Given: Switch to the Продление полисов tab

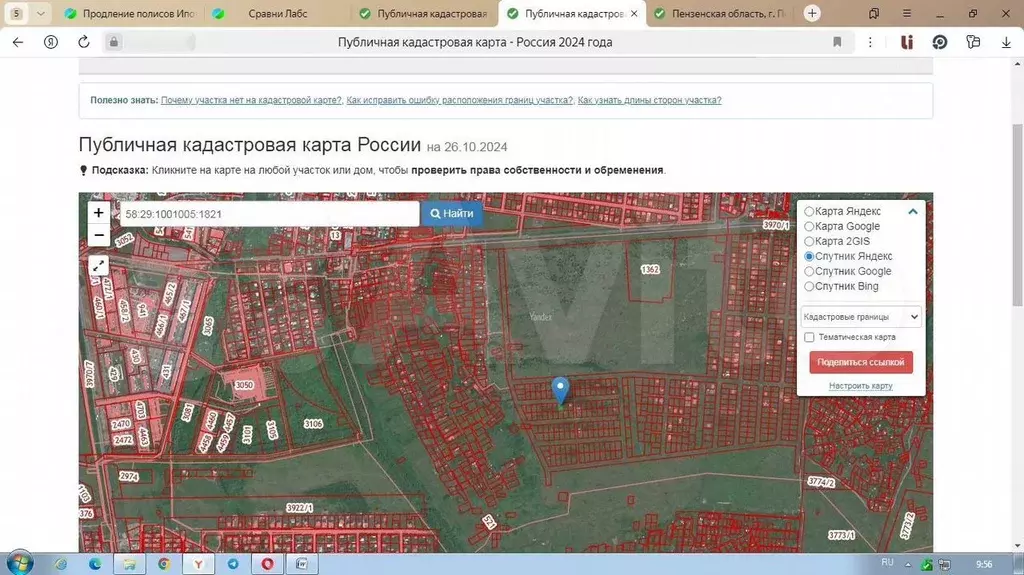Looking at the screenshot, I should pyautogui.click(x=133, y=13).
